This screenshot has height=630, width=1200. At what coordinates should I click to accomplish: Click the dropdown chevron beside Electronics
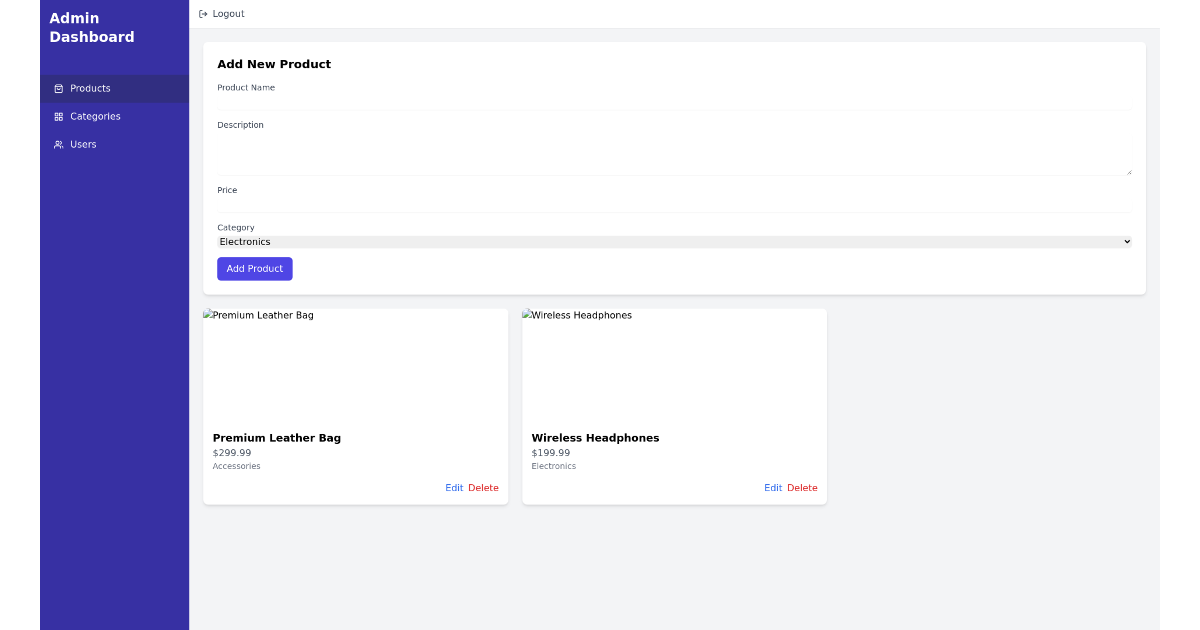(1127, 241)
